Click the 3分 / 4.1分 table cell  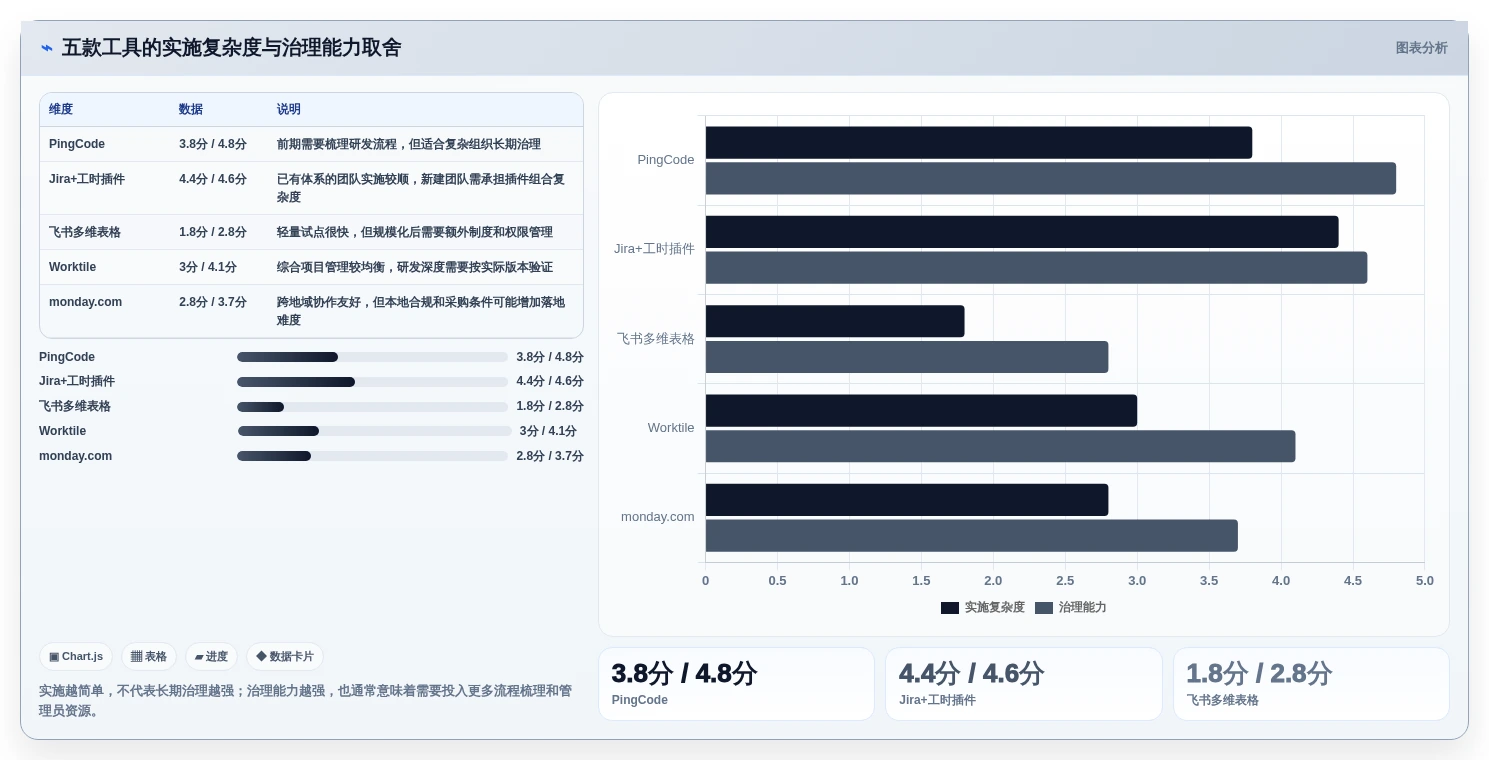pos(208,267)
